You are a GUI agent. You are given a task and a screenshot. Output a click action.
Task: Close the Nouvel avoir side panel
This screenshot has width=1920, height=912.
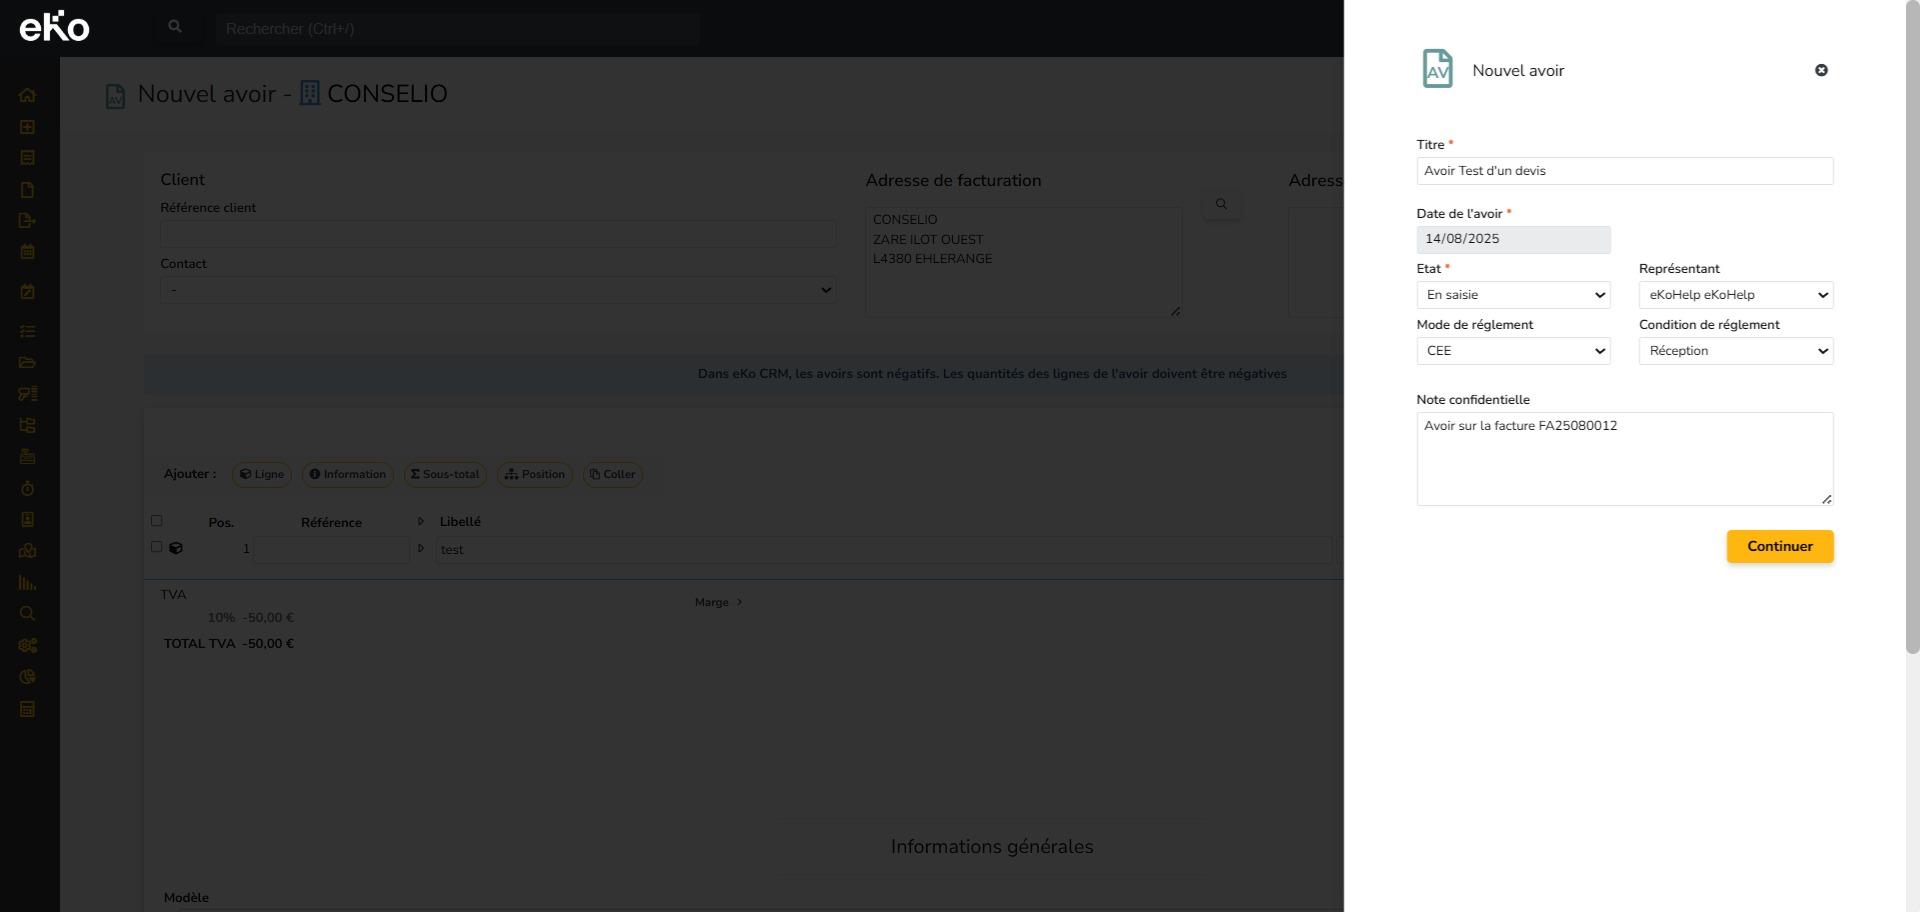[1820, 70]
